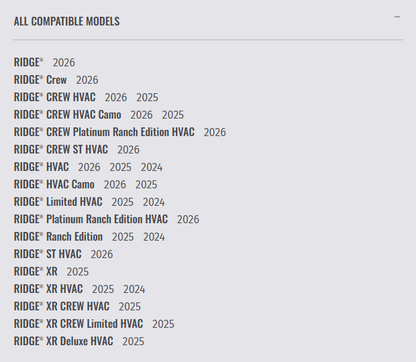This screenshot has width=416, height=362.
Task: Open the 2026 RIDGE Crew model
Action: point(87,80)
